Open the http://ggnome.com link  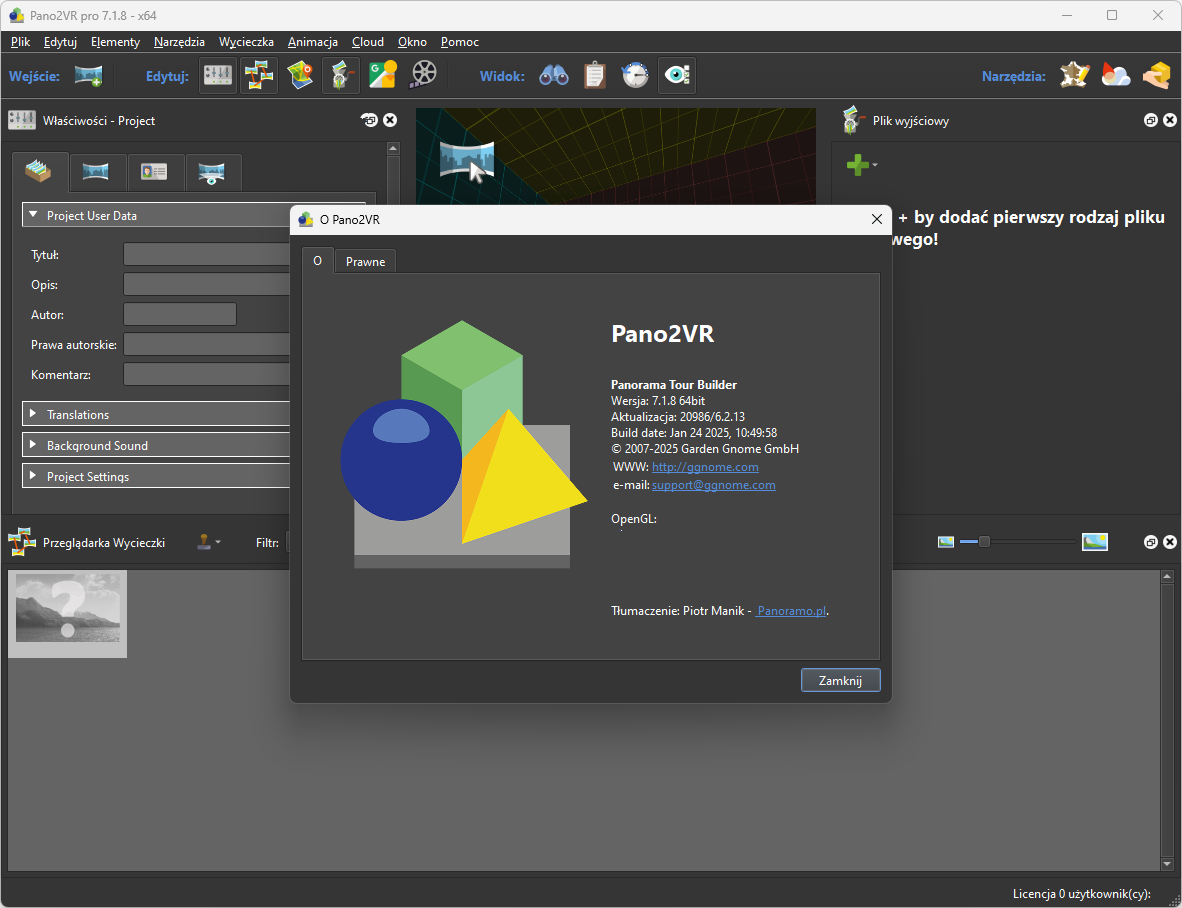click(x=705, y=466)
